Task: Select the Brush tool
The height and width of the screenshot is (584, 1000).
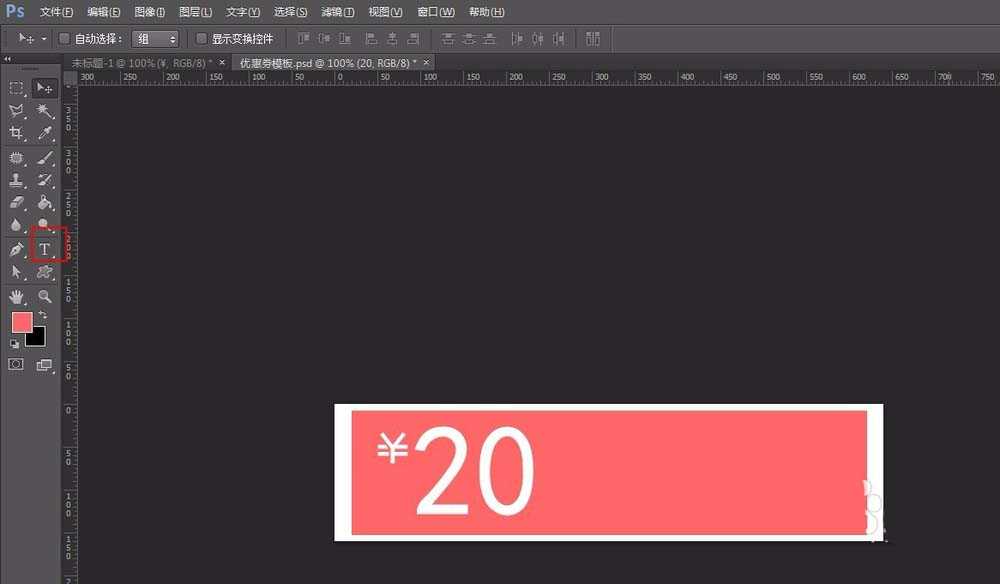Action: [45, 158]
